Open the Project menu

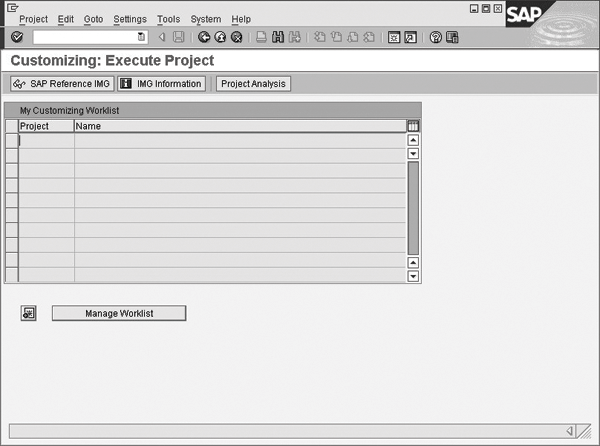coord(34,19)
